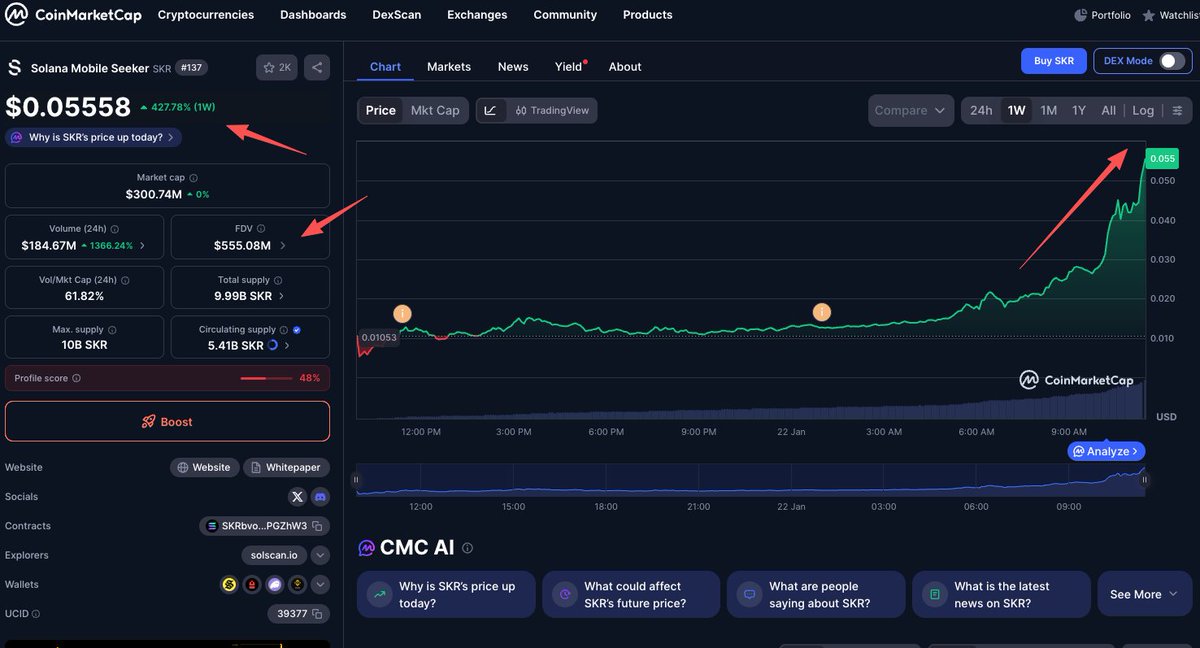Open Portfolio from the top bar
Image resolution: width=1200 pixels, height=648 pixels.
[x=1102, y=15]
